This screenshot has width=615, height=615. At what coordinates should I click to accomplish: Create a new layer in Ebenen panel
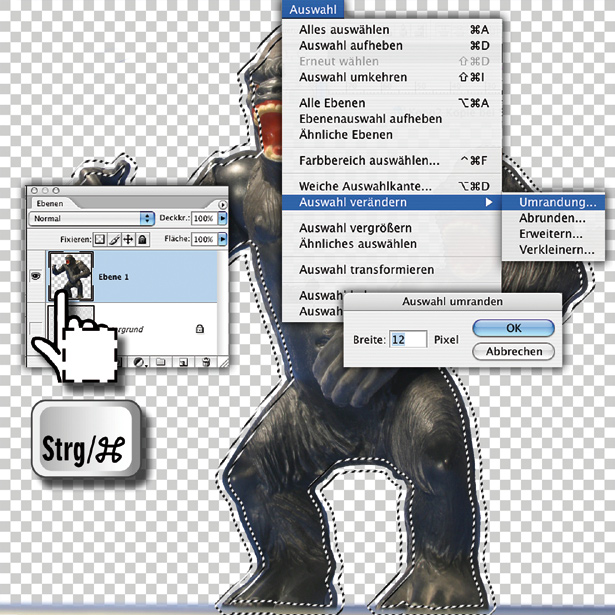(184, 362)
